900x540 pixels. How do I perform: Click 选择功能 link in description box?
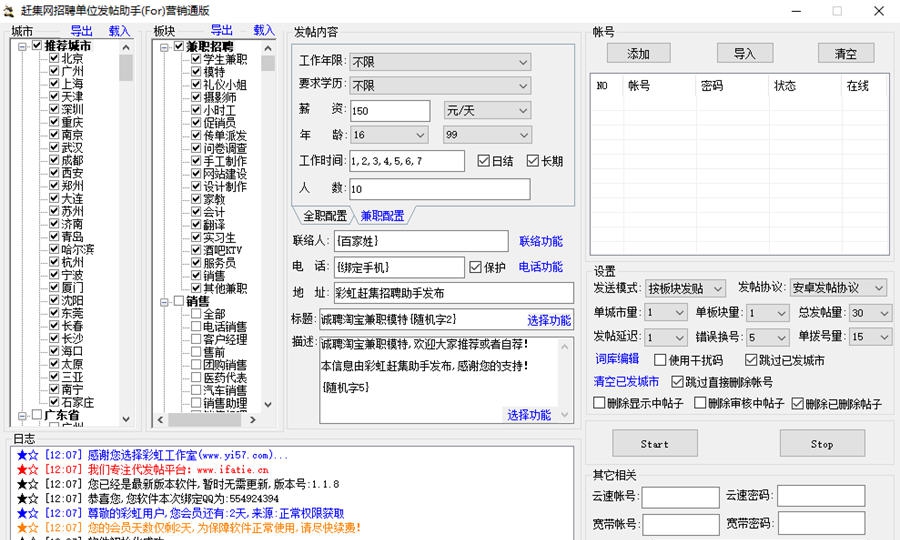coord(529,414)
